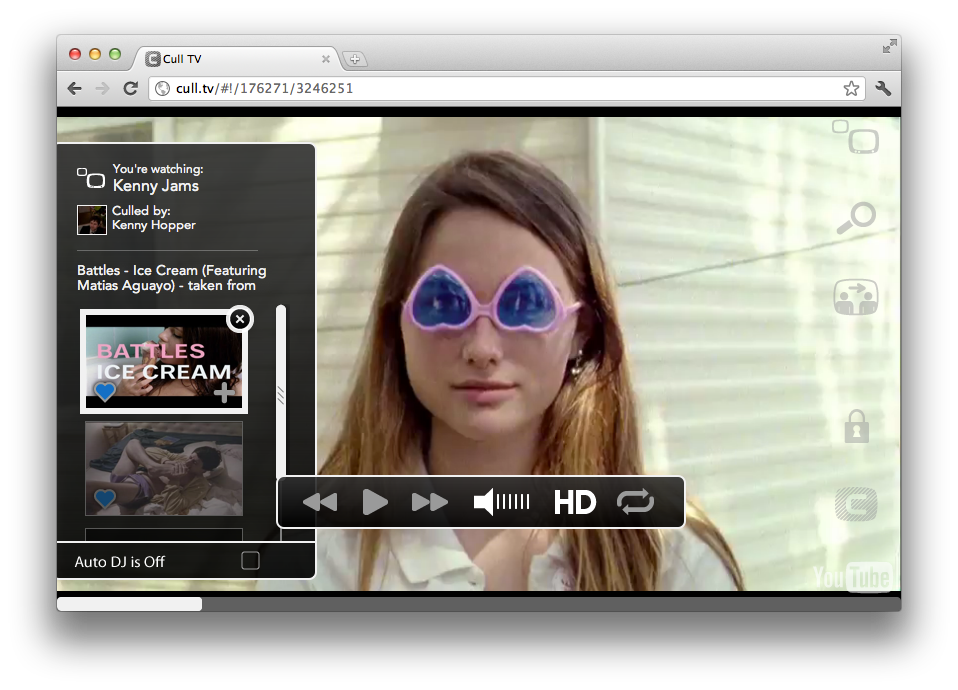Enter fullscreen with the window arrows icon
The image size is (958, 690).
tap(890, 46)
